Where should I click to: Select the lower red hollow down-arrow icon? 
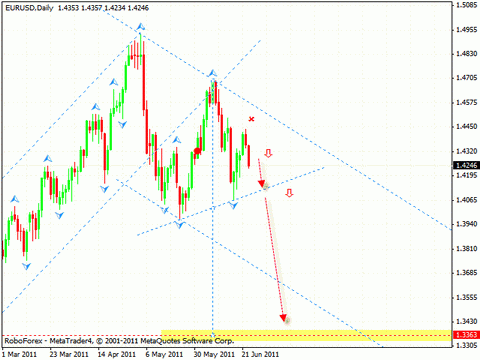[289, 193]
